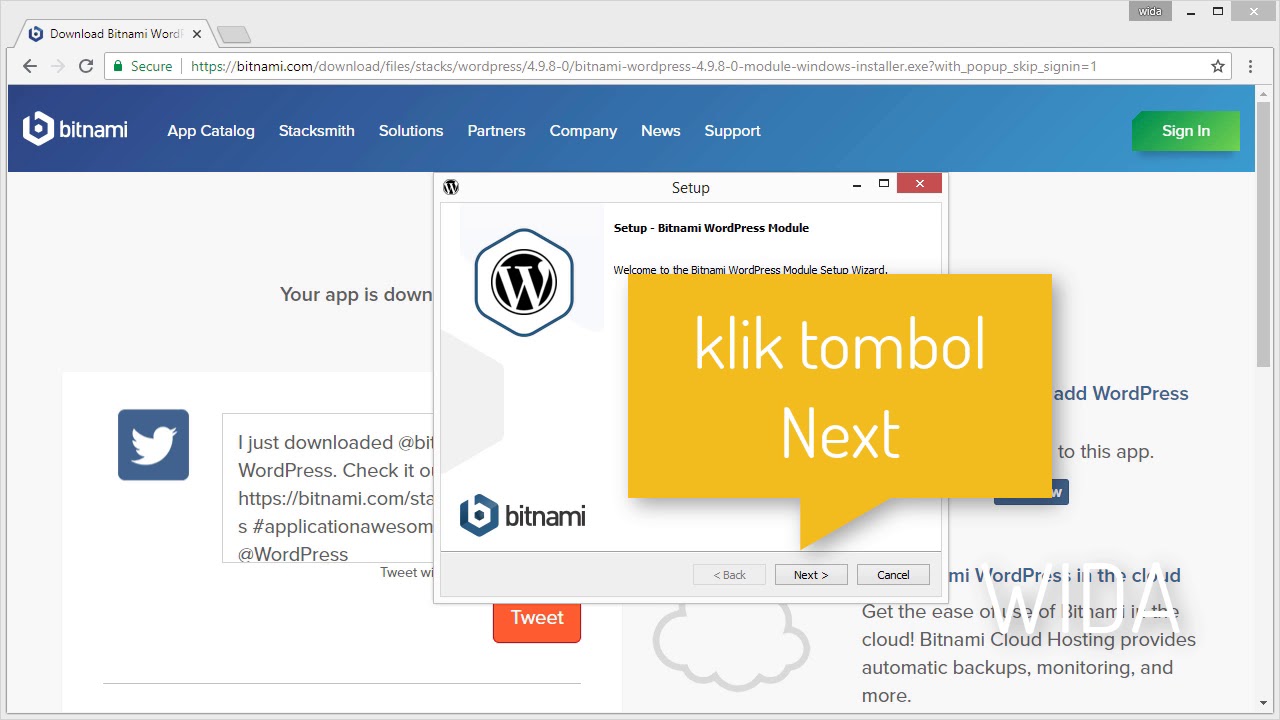Click the green Secure padlock icon
1280x720 pixels.
click(118, 66)
